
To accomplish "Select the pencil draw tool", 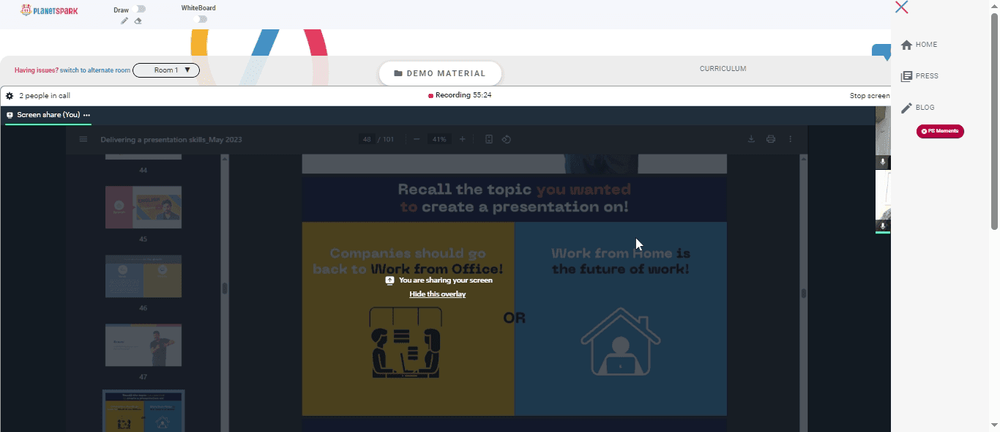I will [124, 21].
